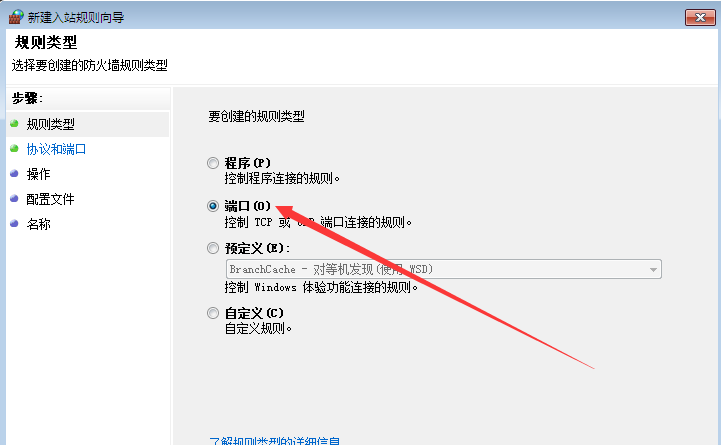Select the 名称 step in sidebar
The width and height of the screenshot is (721, 445).
[x=39, y=224]
